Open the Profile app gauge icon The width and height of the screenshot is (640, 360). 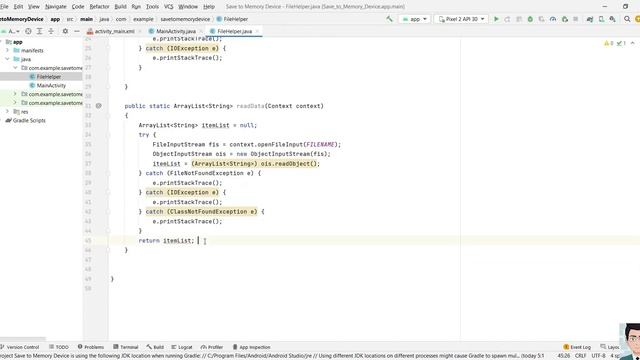553,19
